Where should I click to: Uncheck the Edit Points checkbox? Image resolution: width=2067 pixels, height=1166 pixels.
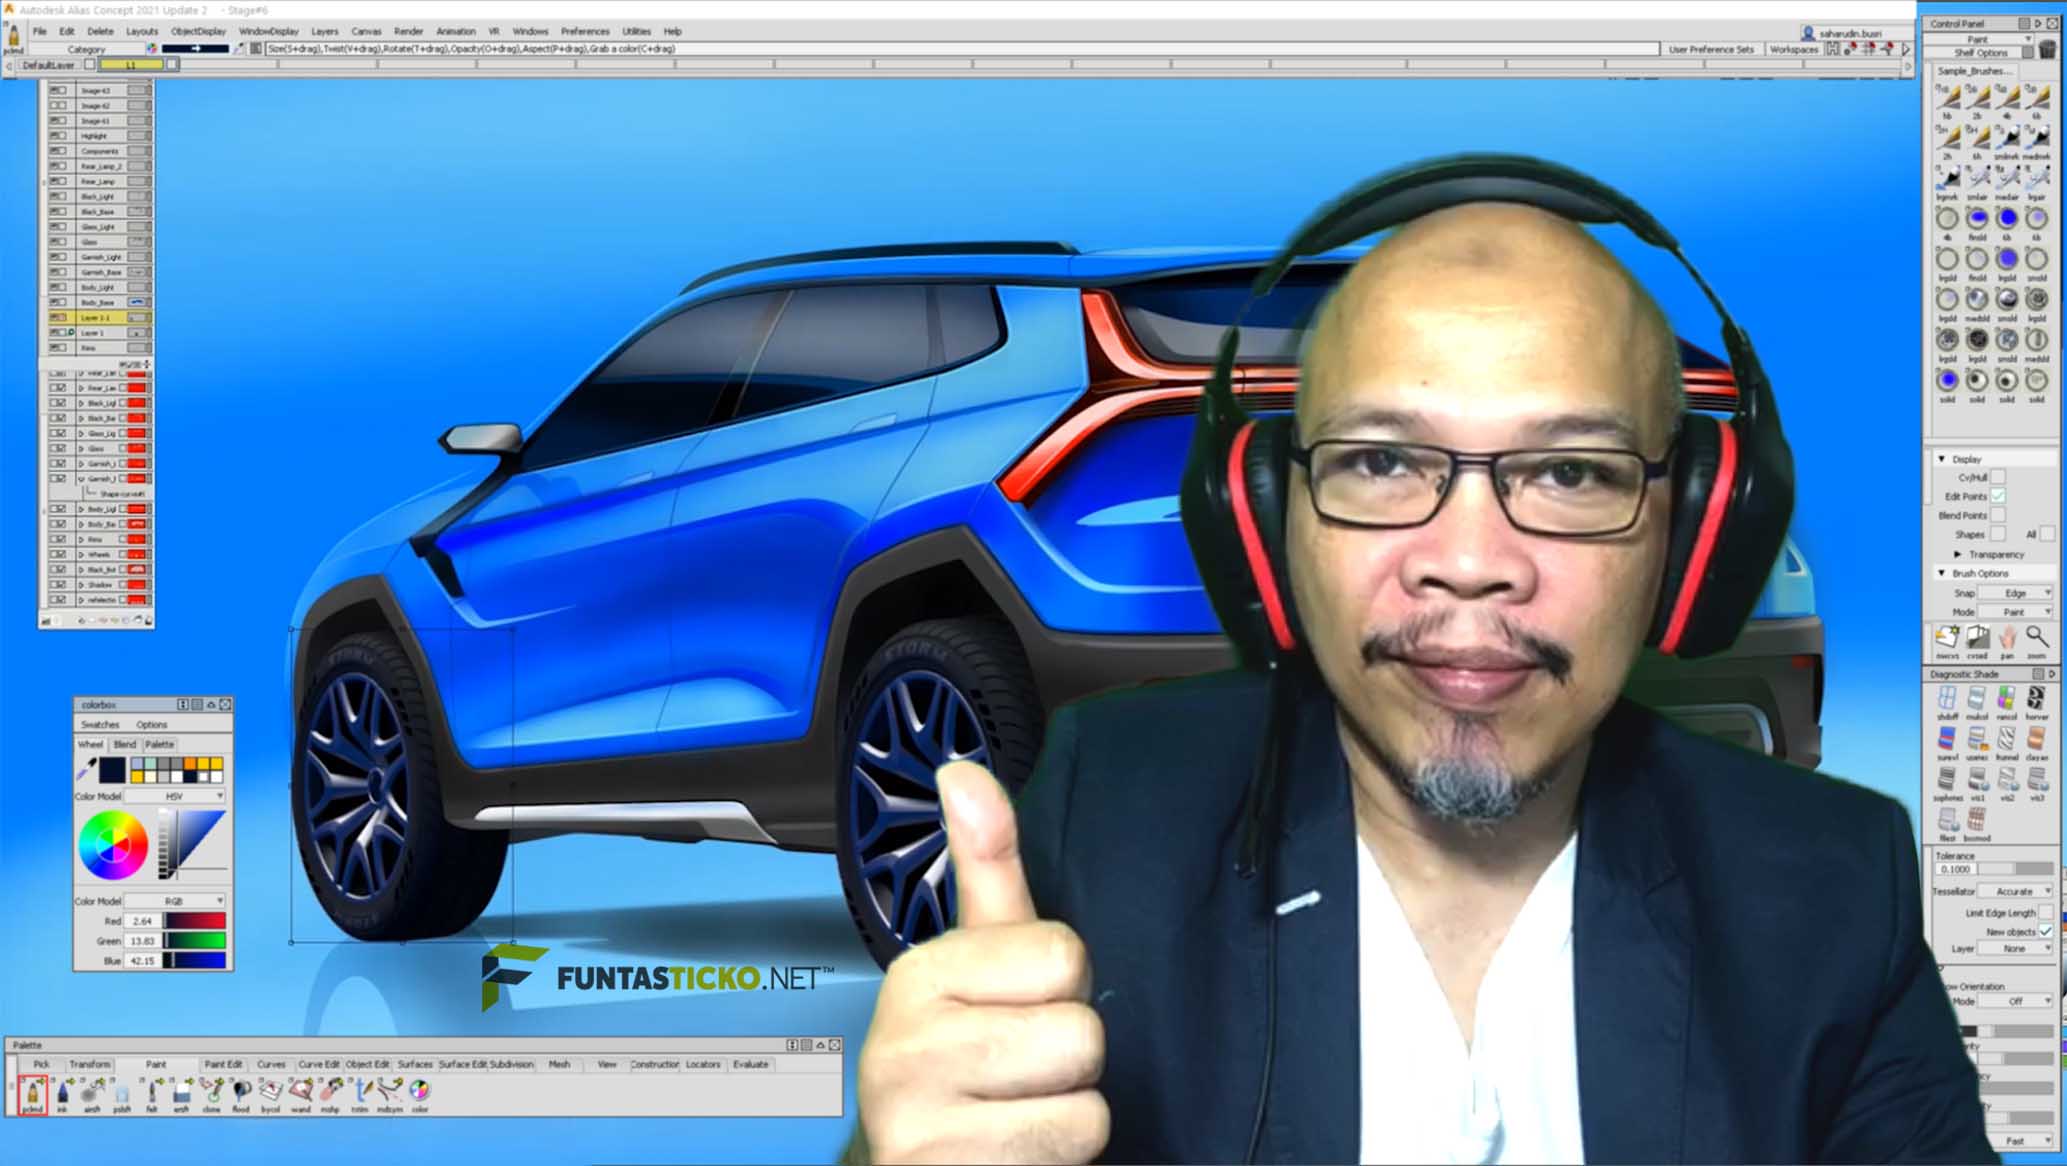point(1997,496)
